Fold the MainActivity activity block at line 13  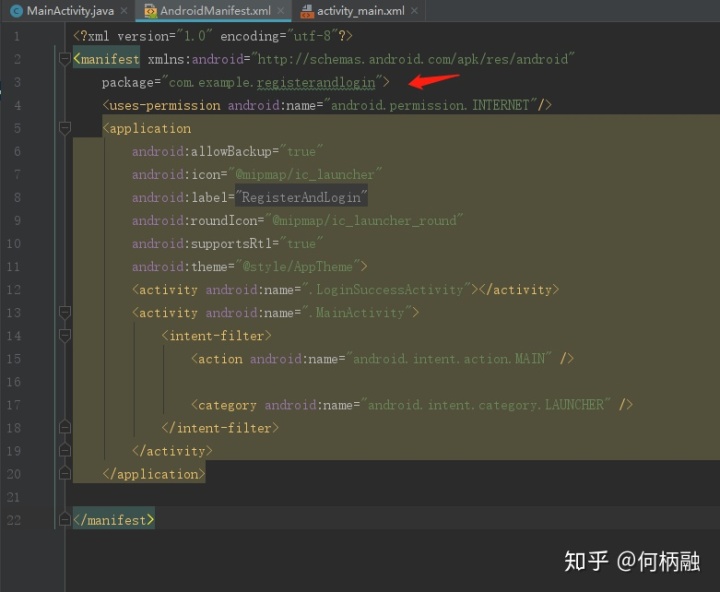pos(65,312)
